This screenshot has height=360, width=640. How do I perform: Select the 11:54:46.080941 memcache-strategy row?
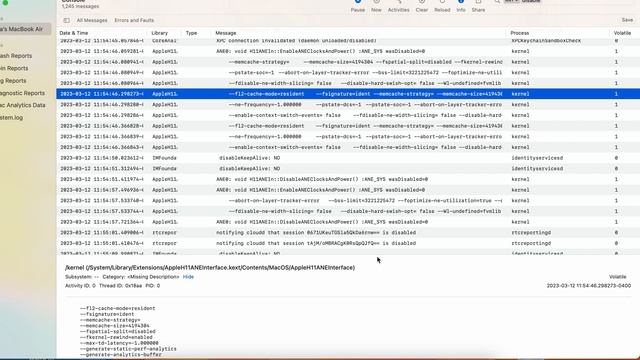tap(348, 62)
